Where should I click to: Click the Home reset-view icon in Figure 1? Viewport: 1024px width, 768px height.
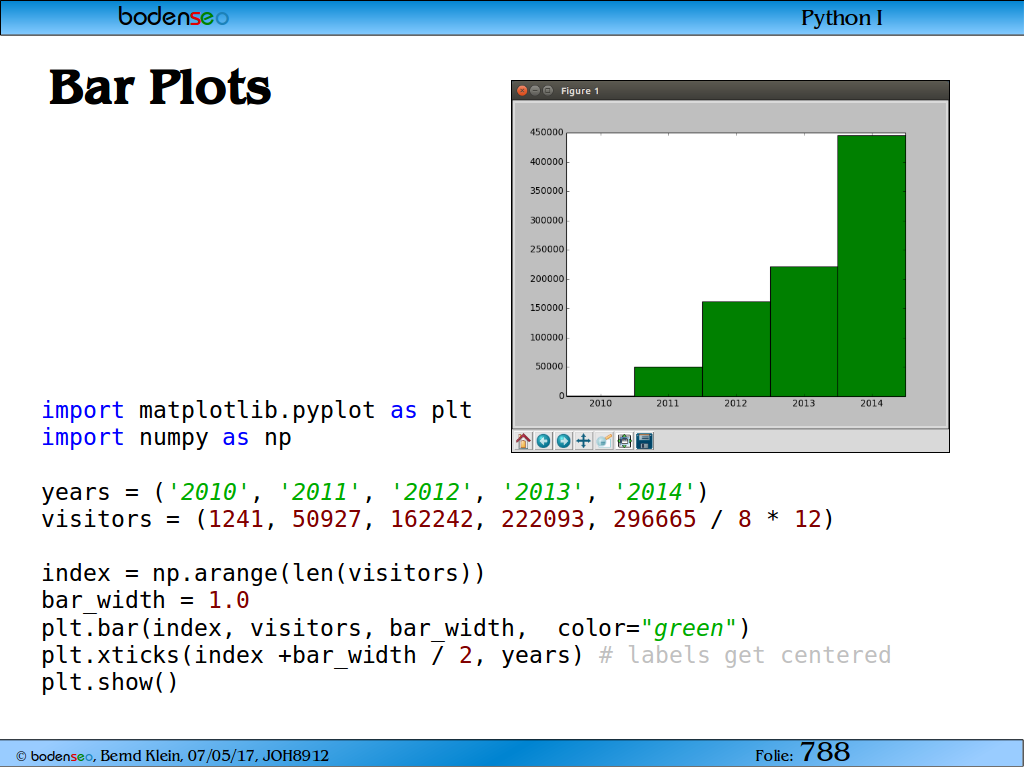(523, 441)
